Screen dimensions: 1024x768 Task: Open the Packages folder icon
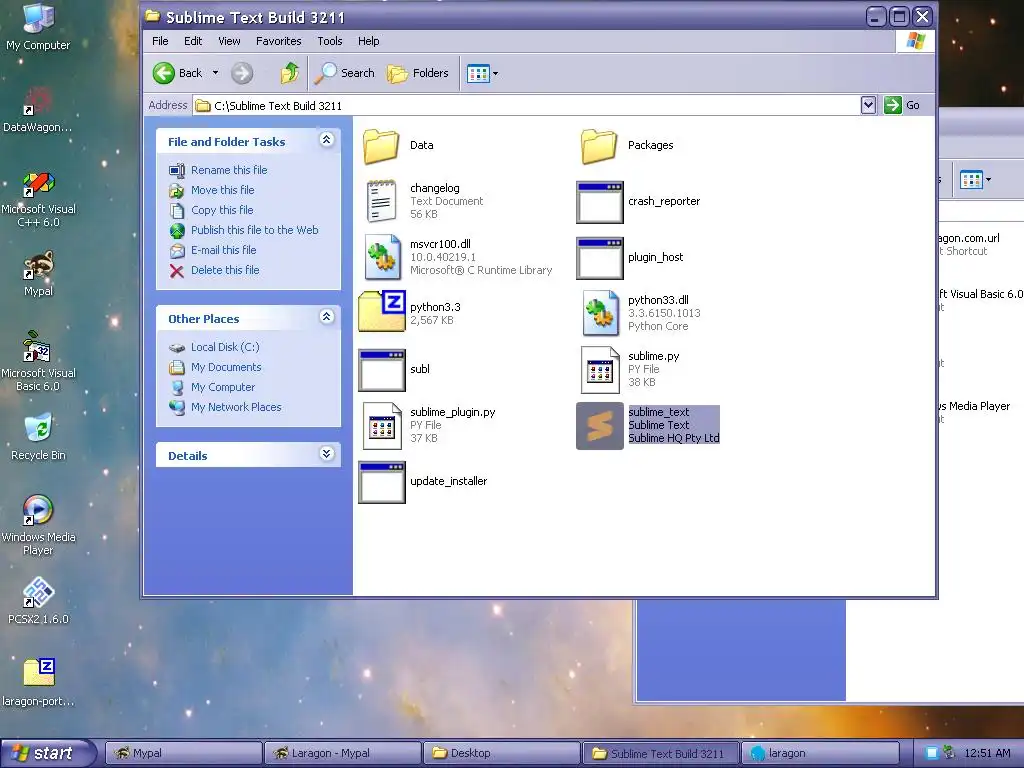click(599, 146)
